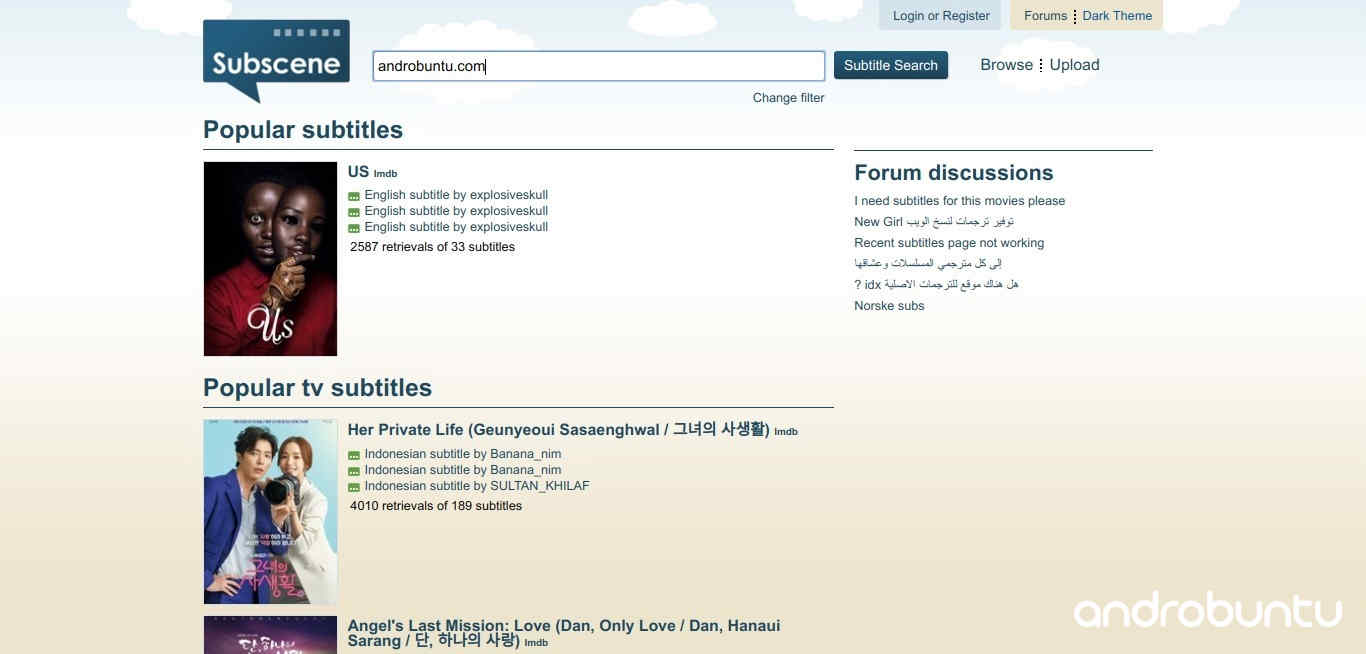Select the first English subtitle by explosiveskull
This screenshot has height=654, width=1366.
(x=456, y=195)
